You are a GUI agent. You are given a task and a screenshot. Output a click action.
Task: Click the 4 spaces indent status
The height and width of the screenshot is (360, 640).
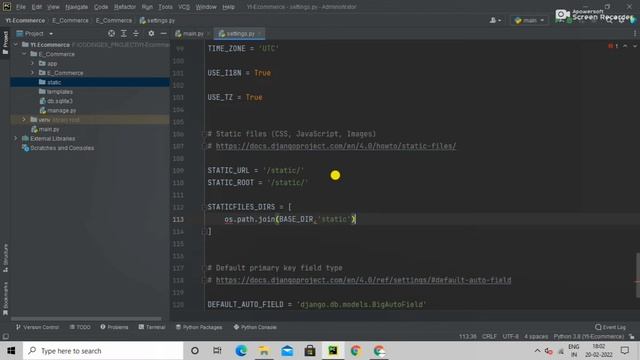tap(536, 336)
